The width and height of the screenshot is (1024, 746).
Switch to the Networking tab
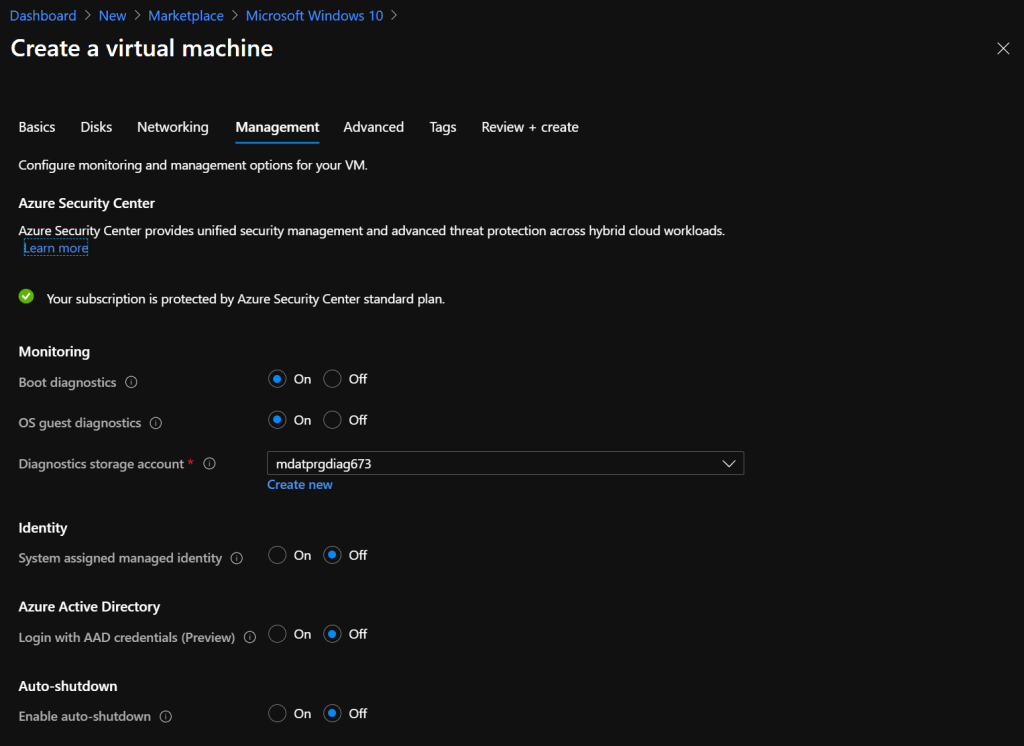point(173,127)
